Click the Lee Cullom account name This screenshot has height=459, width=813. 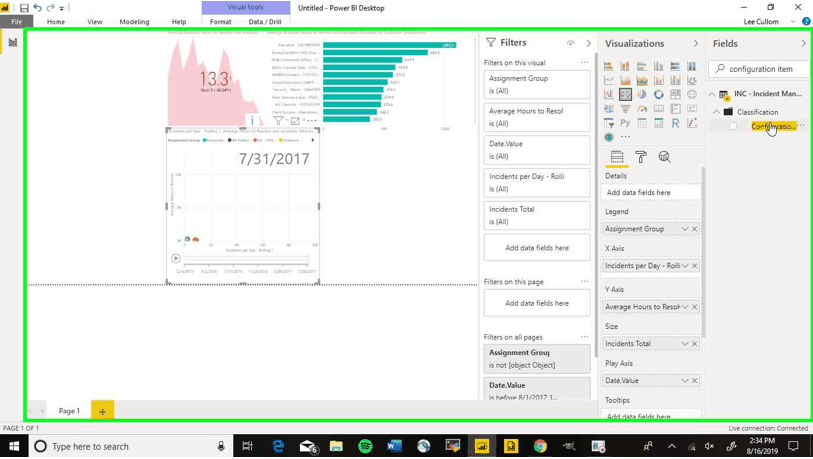[x=761, y=22]
